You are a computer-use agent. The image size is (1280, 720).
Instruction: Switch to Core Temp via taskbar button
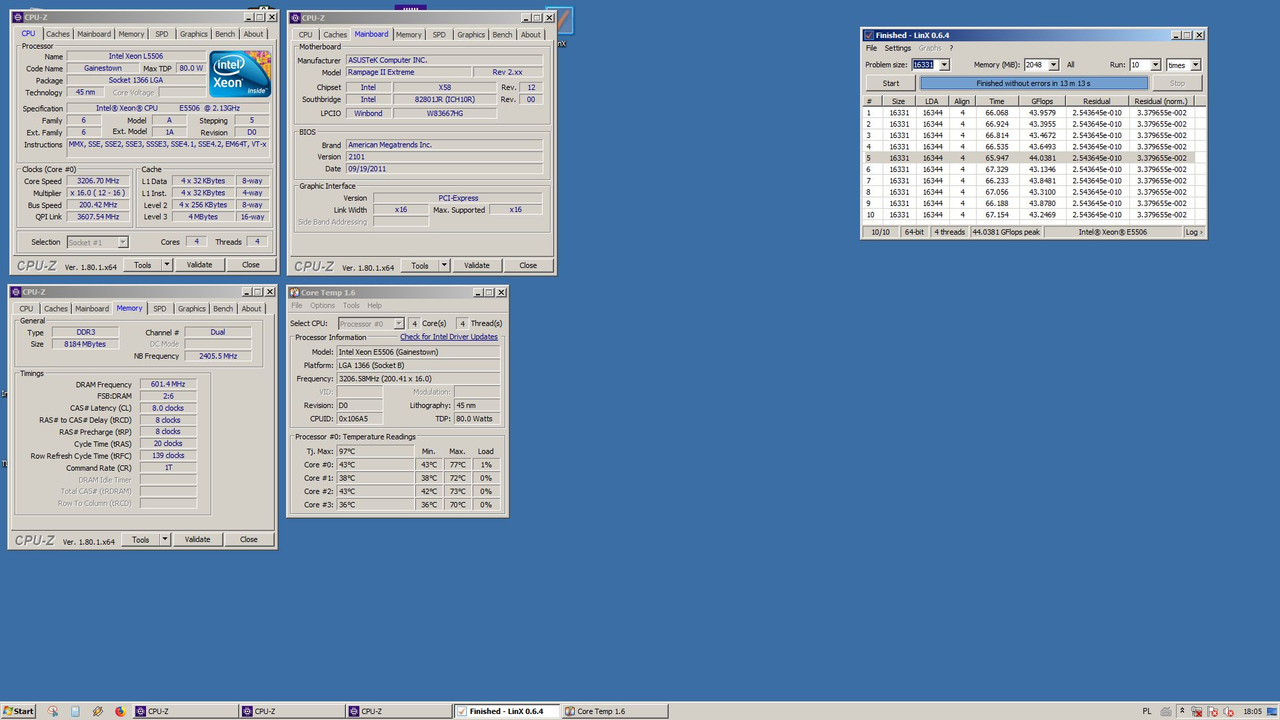[614, 711]
